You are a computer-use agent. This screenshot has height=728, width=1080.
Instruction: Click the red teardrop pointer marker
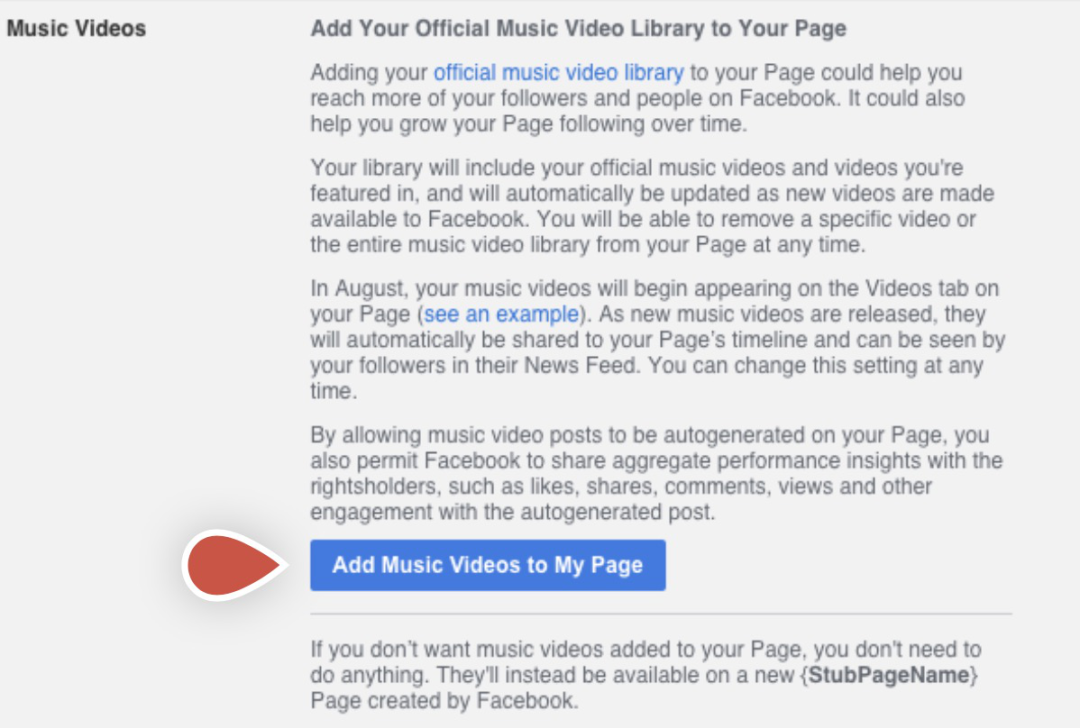(x=233, y=565)
